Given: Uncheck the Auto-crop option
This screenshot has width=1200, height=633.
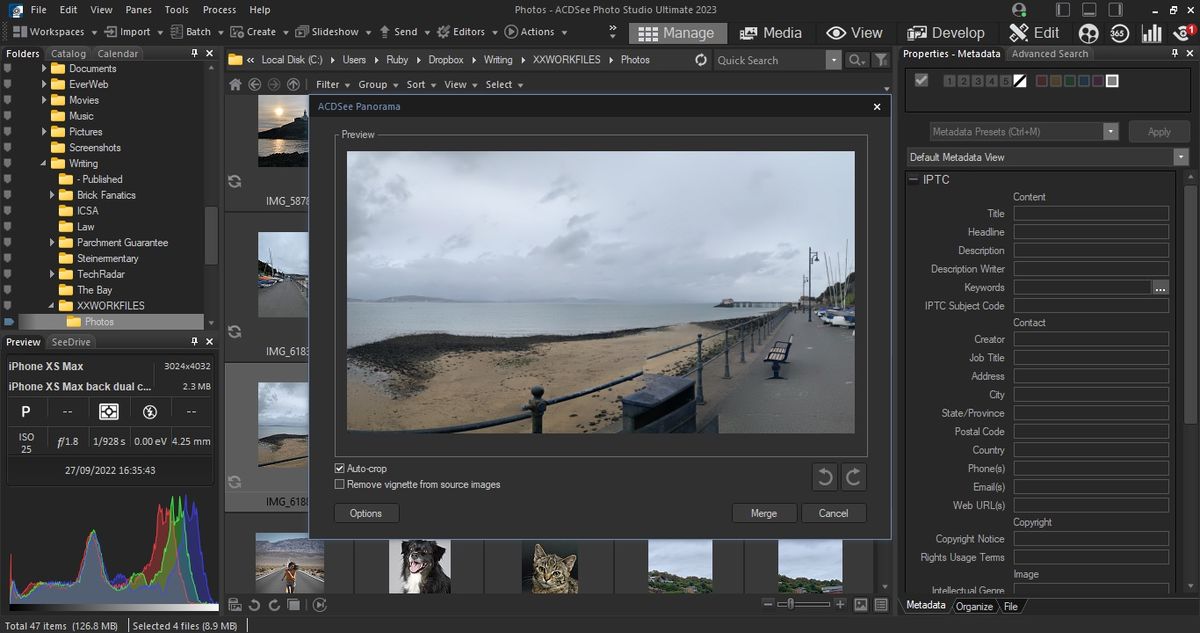Looking at the screenshot, I should point(340,468).
